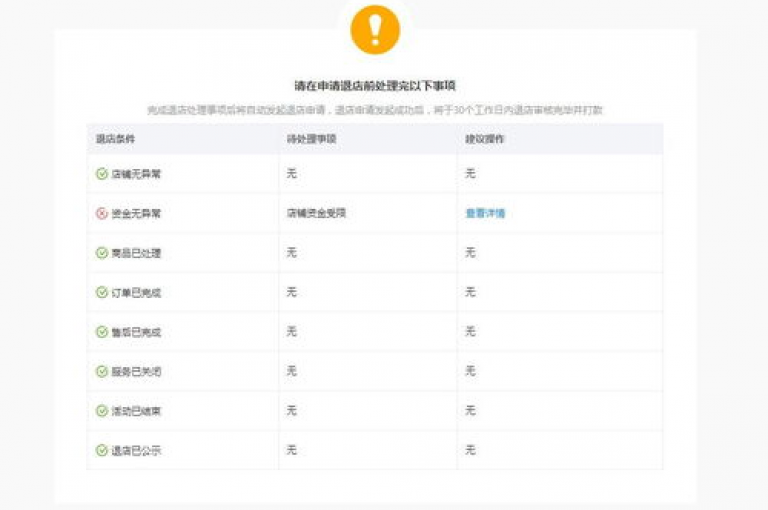Click 待处理事项 value 无 in 订单已完成 row
Viewport: 768px width, 510px height.
click(x=292, y=292)
